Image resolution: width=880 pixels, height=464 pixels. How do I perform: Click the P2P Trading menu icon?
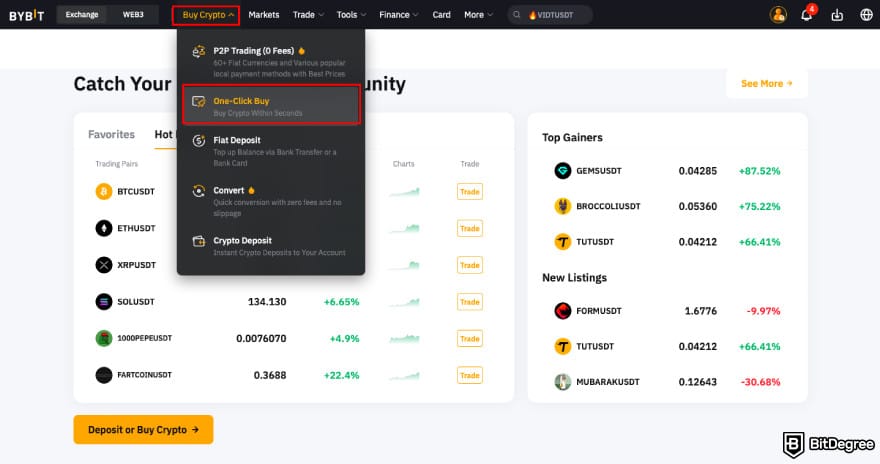coord(199,52)
